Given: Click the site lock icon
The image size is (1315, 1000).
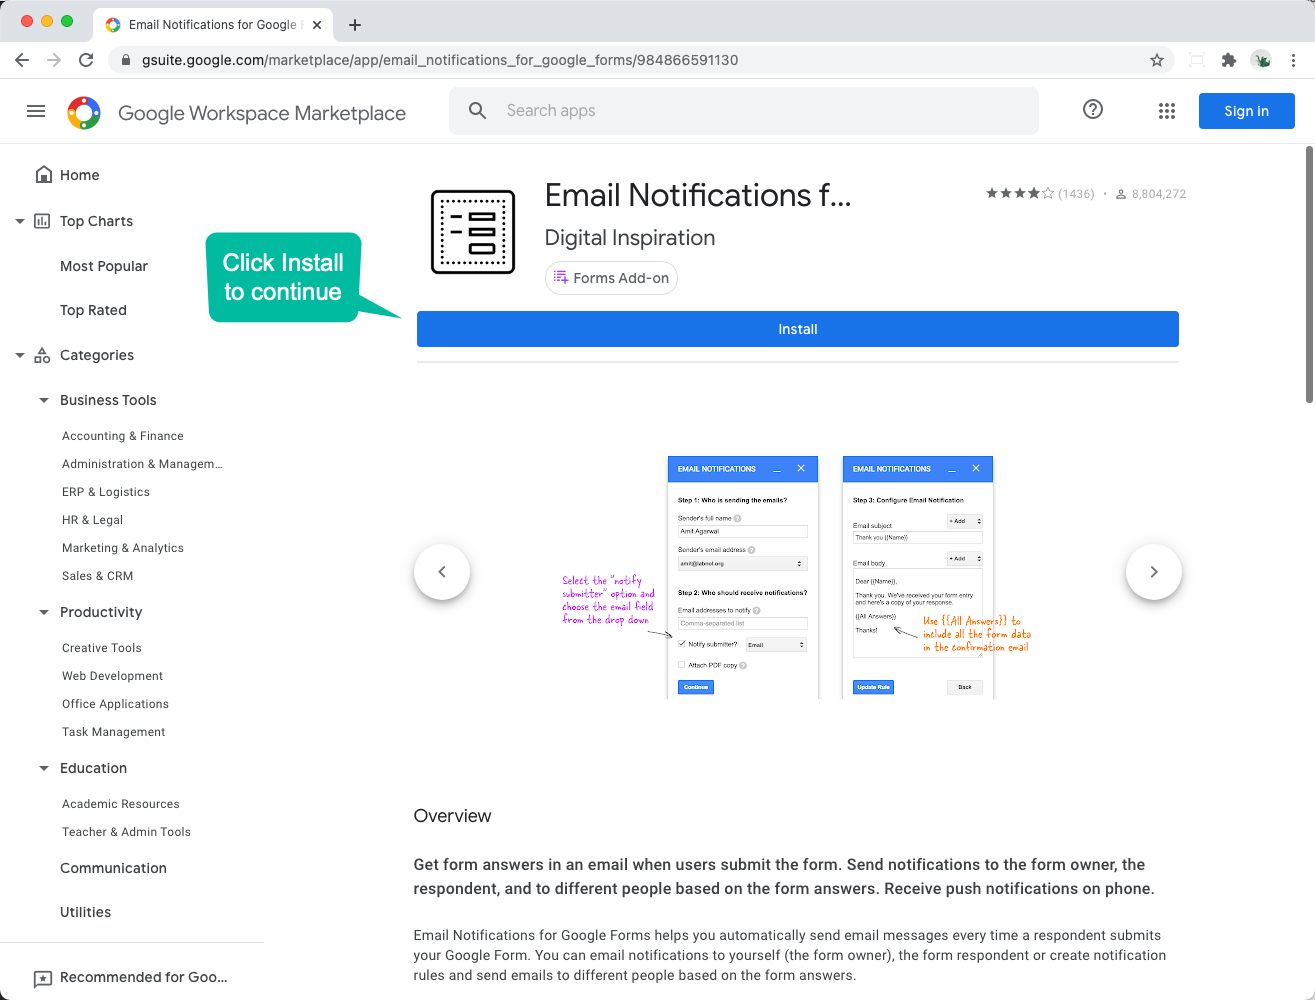Looking at the screenshot, I should coord(126,60).
